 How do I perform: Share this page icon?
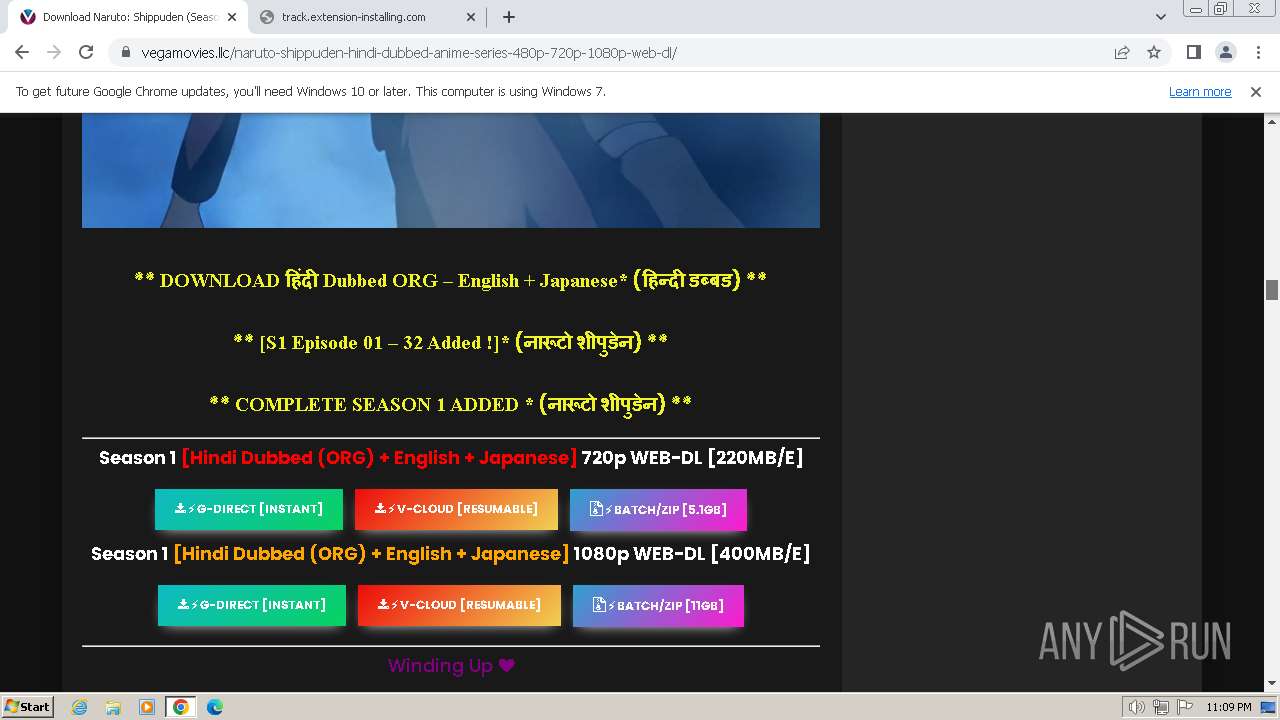click(1122, 52)
